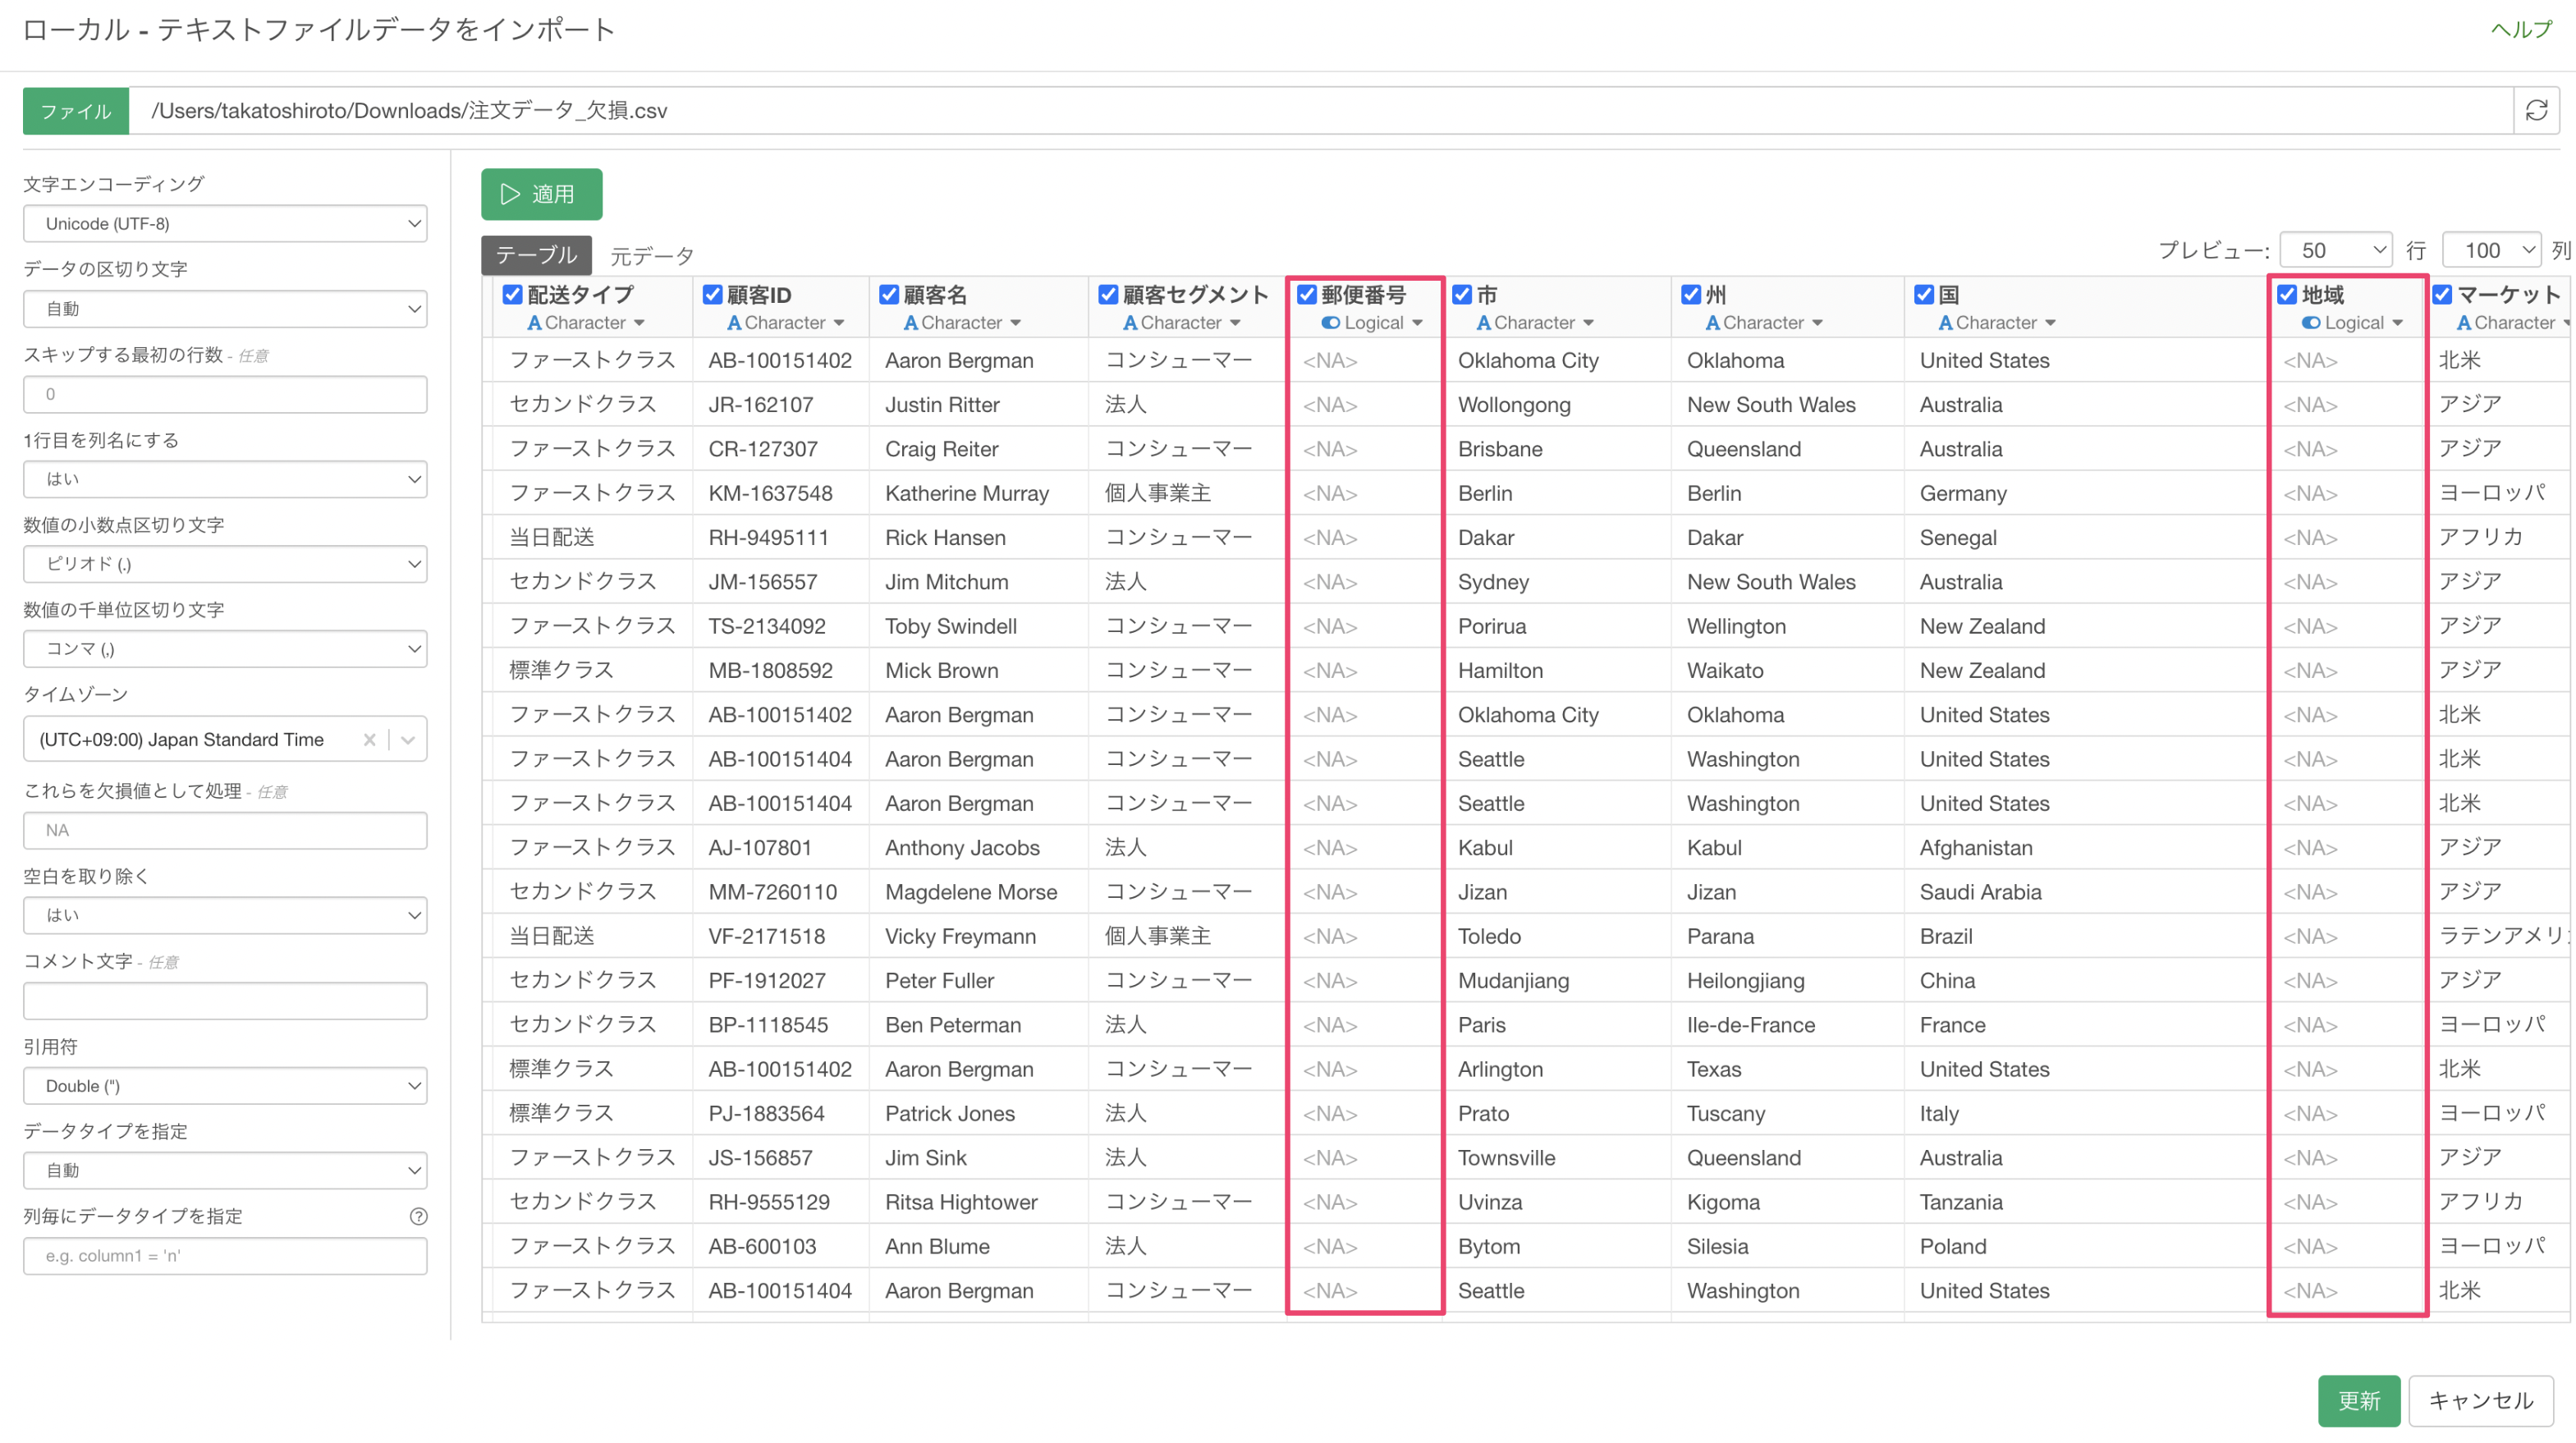Screen dimensions: 2576x1443
Task: Click the コメント文字 input field
Action: (x=225, y=1001)
